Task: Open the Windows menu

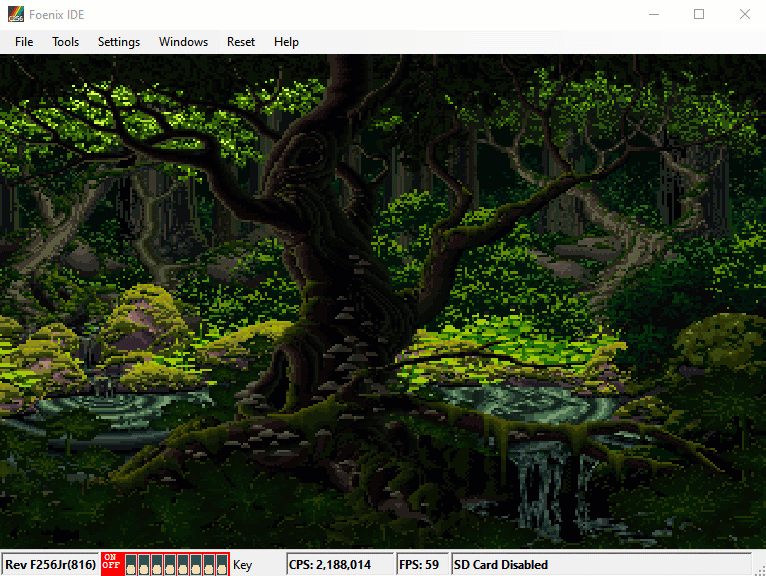Action: point(183,42)
